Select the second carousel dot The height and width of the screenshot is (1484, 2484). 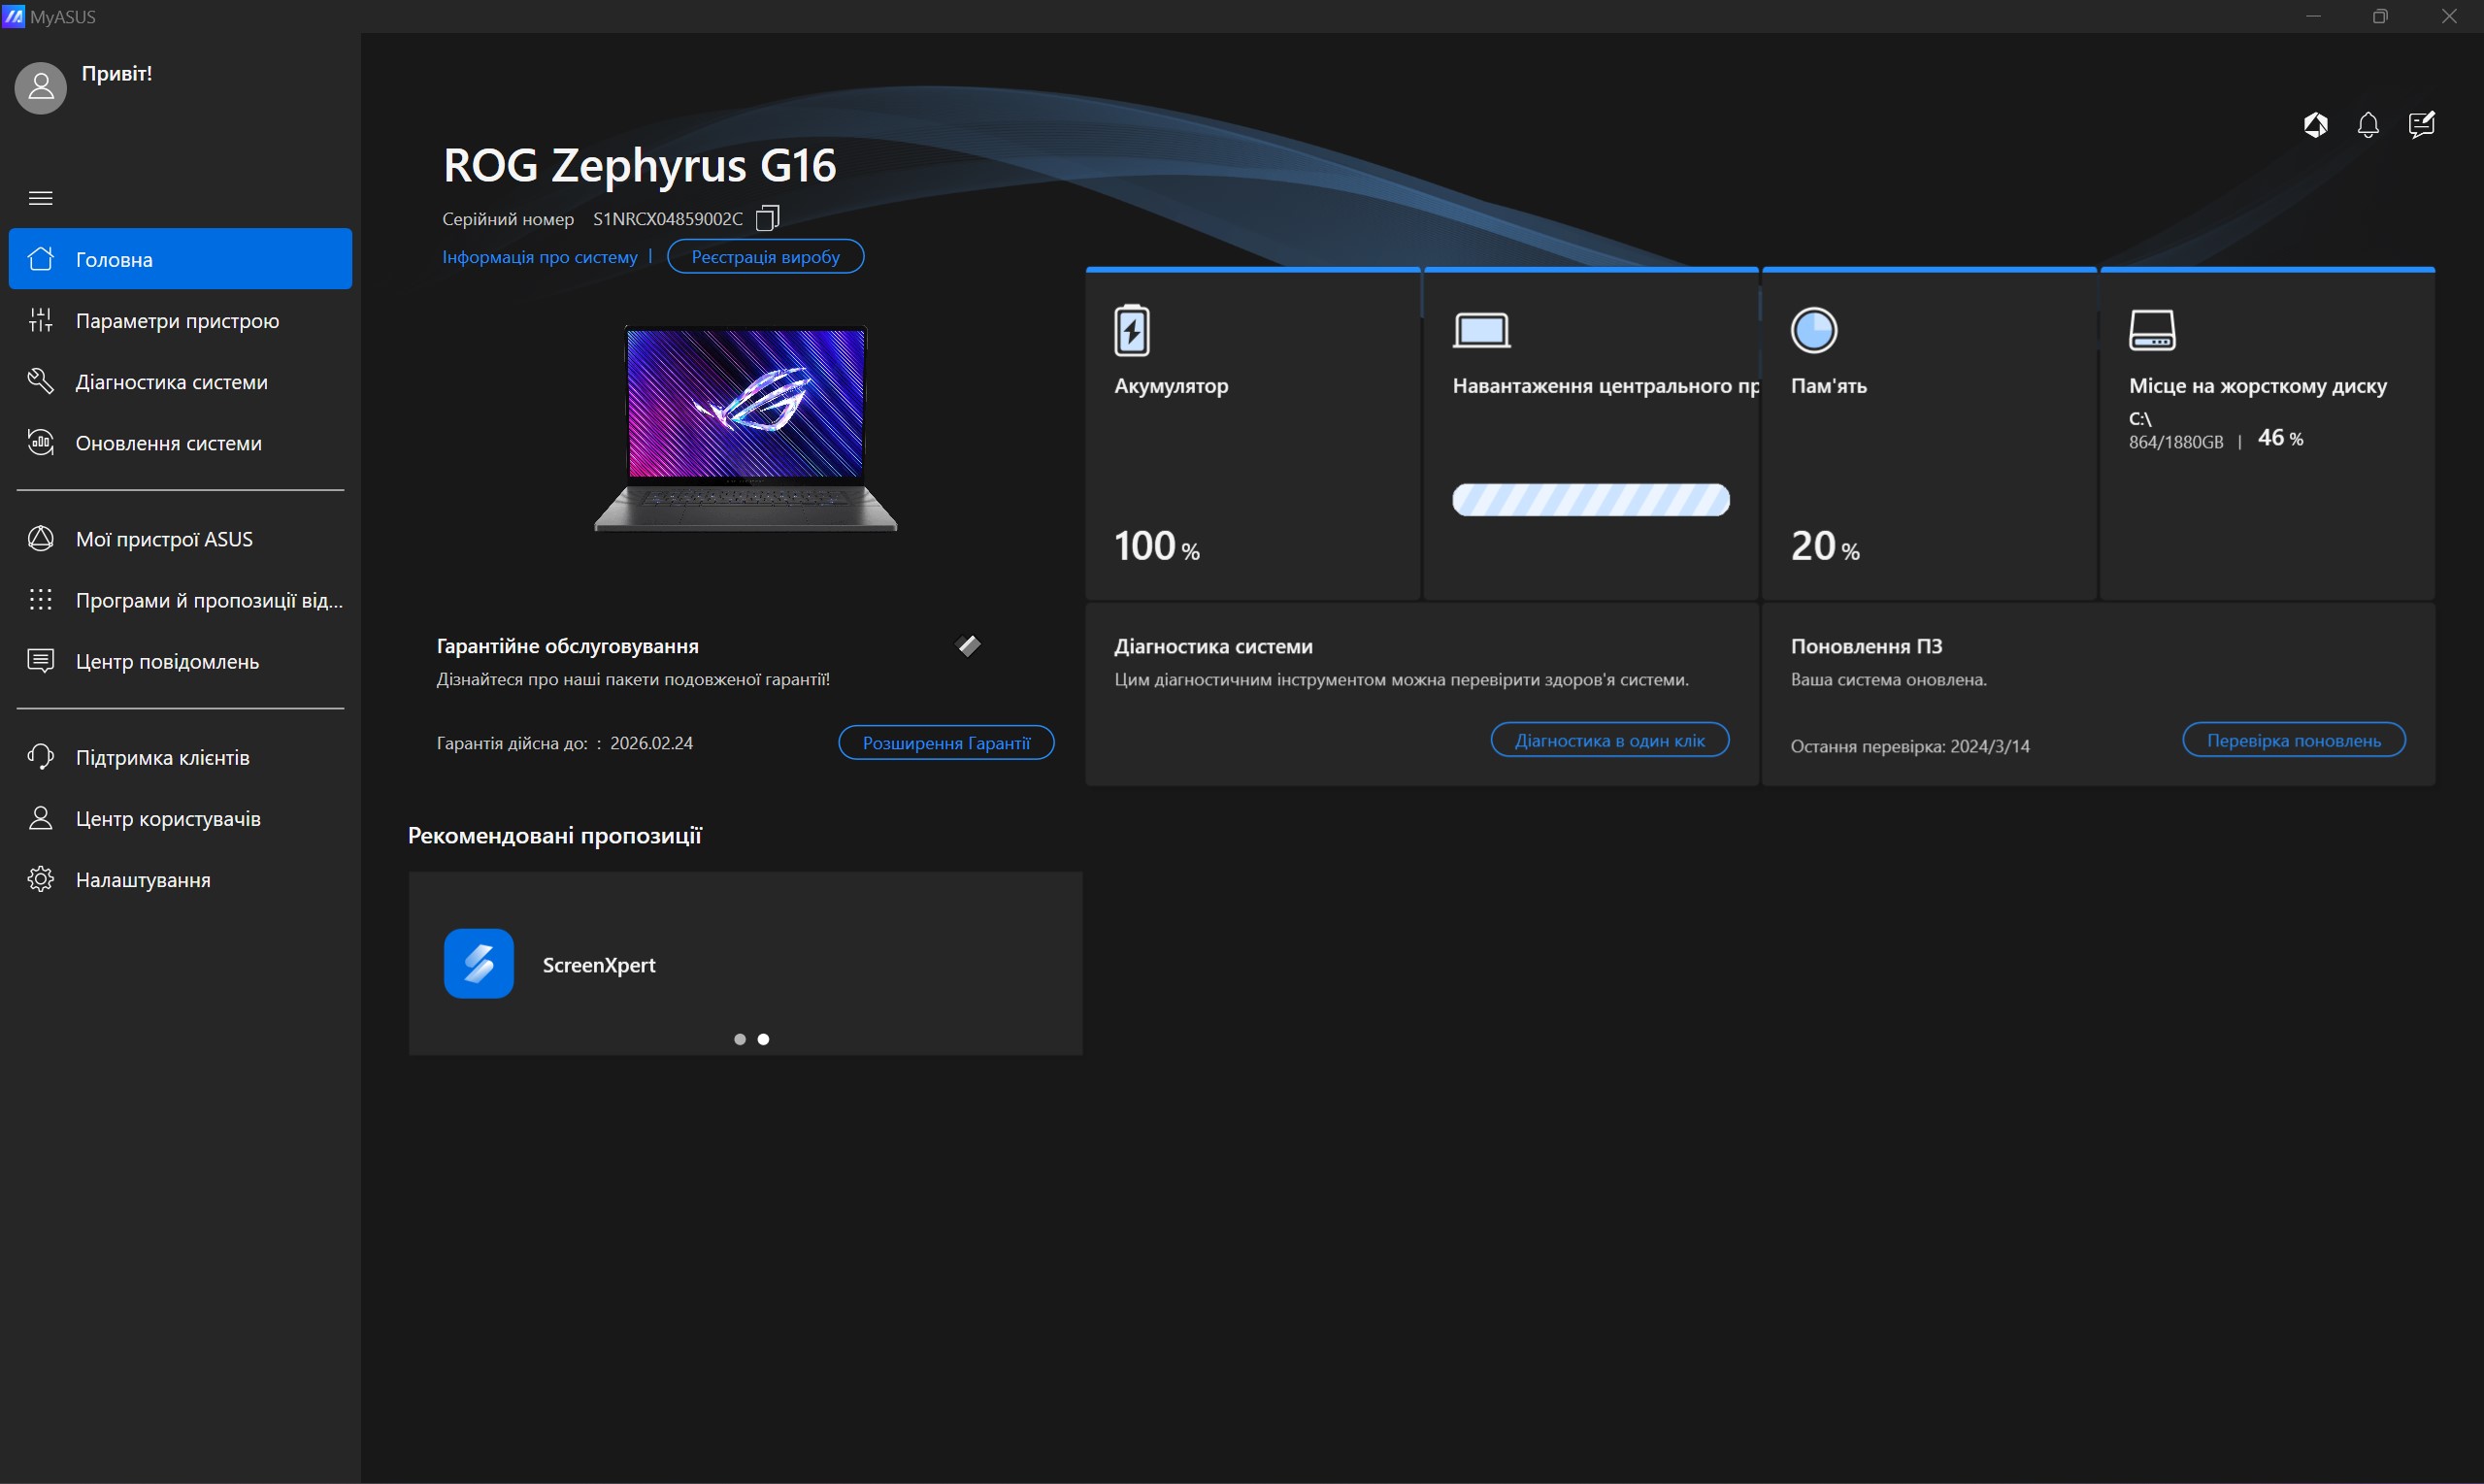(763, 1039)
